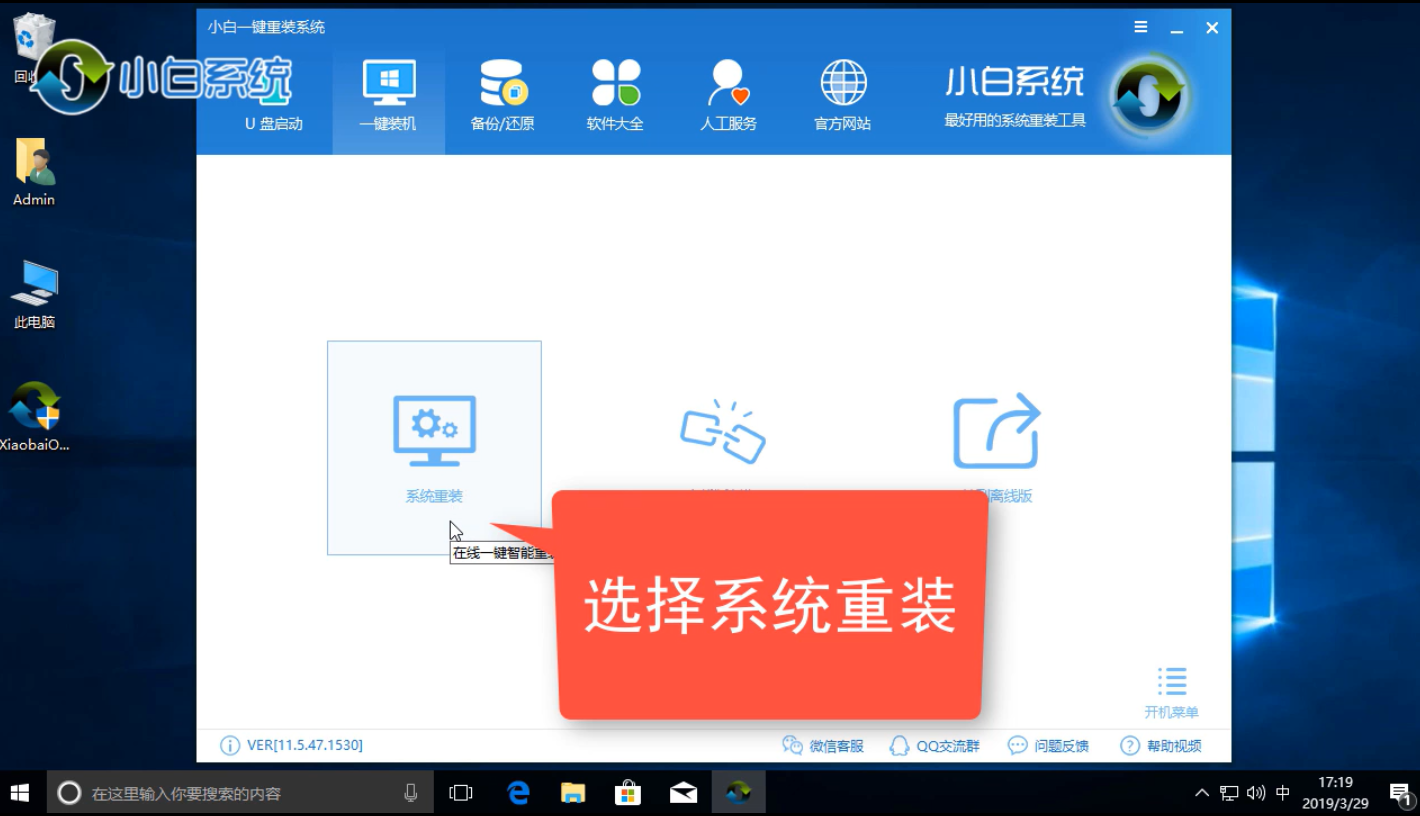The width and height of the screenshot is (1420, 816).
Task: Select 此电脑 desktop icon
Action: pyautogui.click(x=34, y=294)
